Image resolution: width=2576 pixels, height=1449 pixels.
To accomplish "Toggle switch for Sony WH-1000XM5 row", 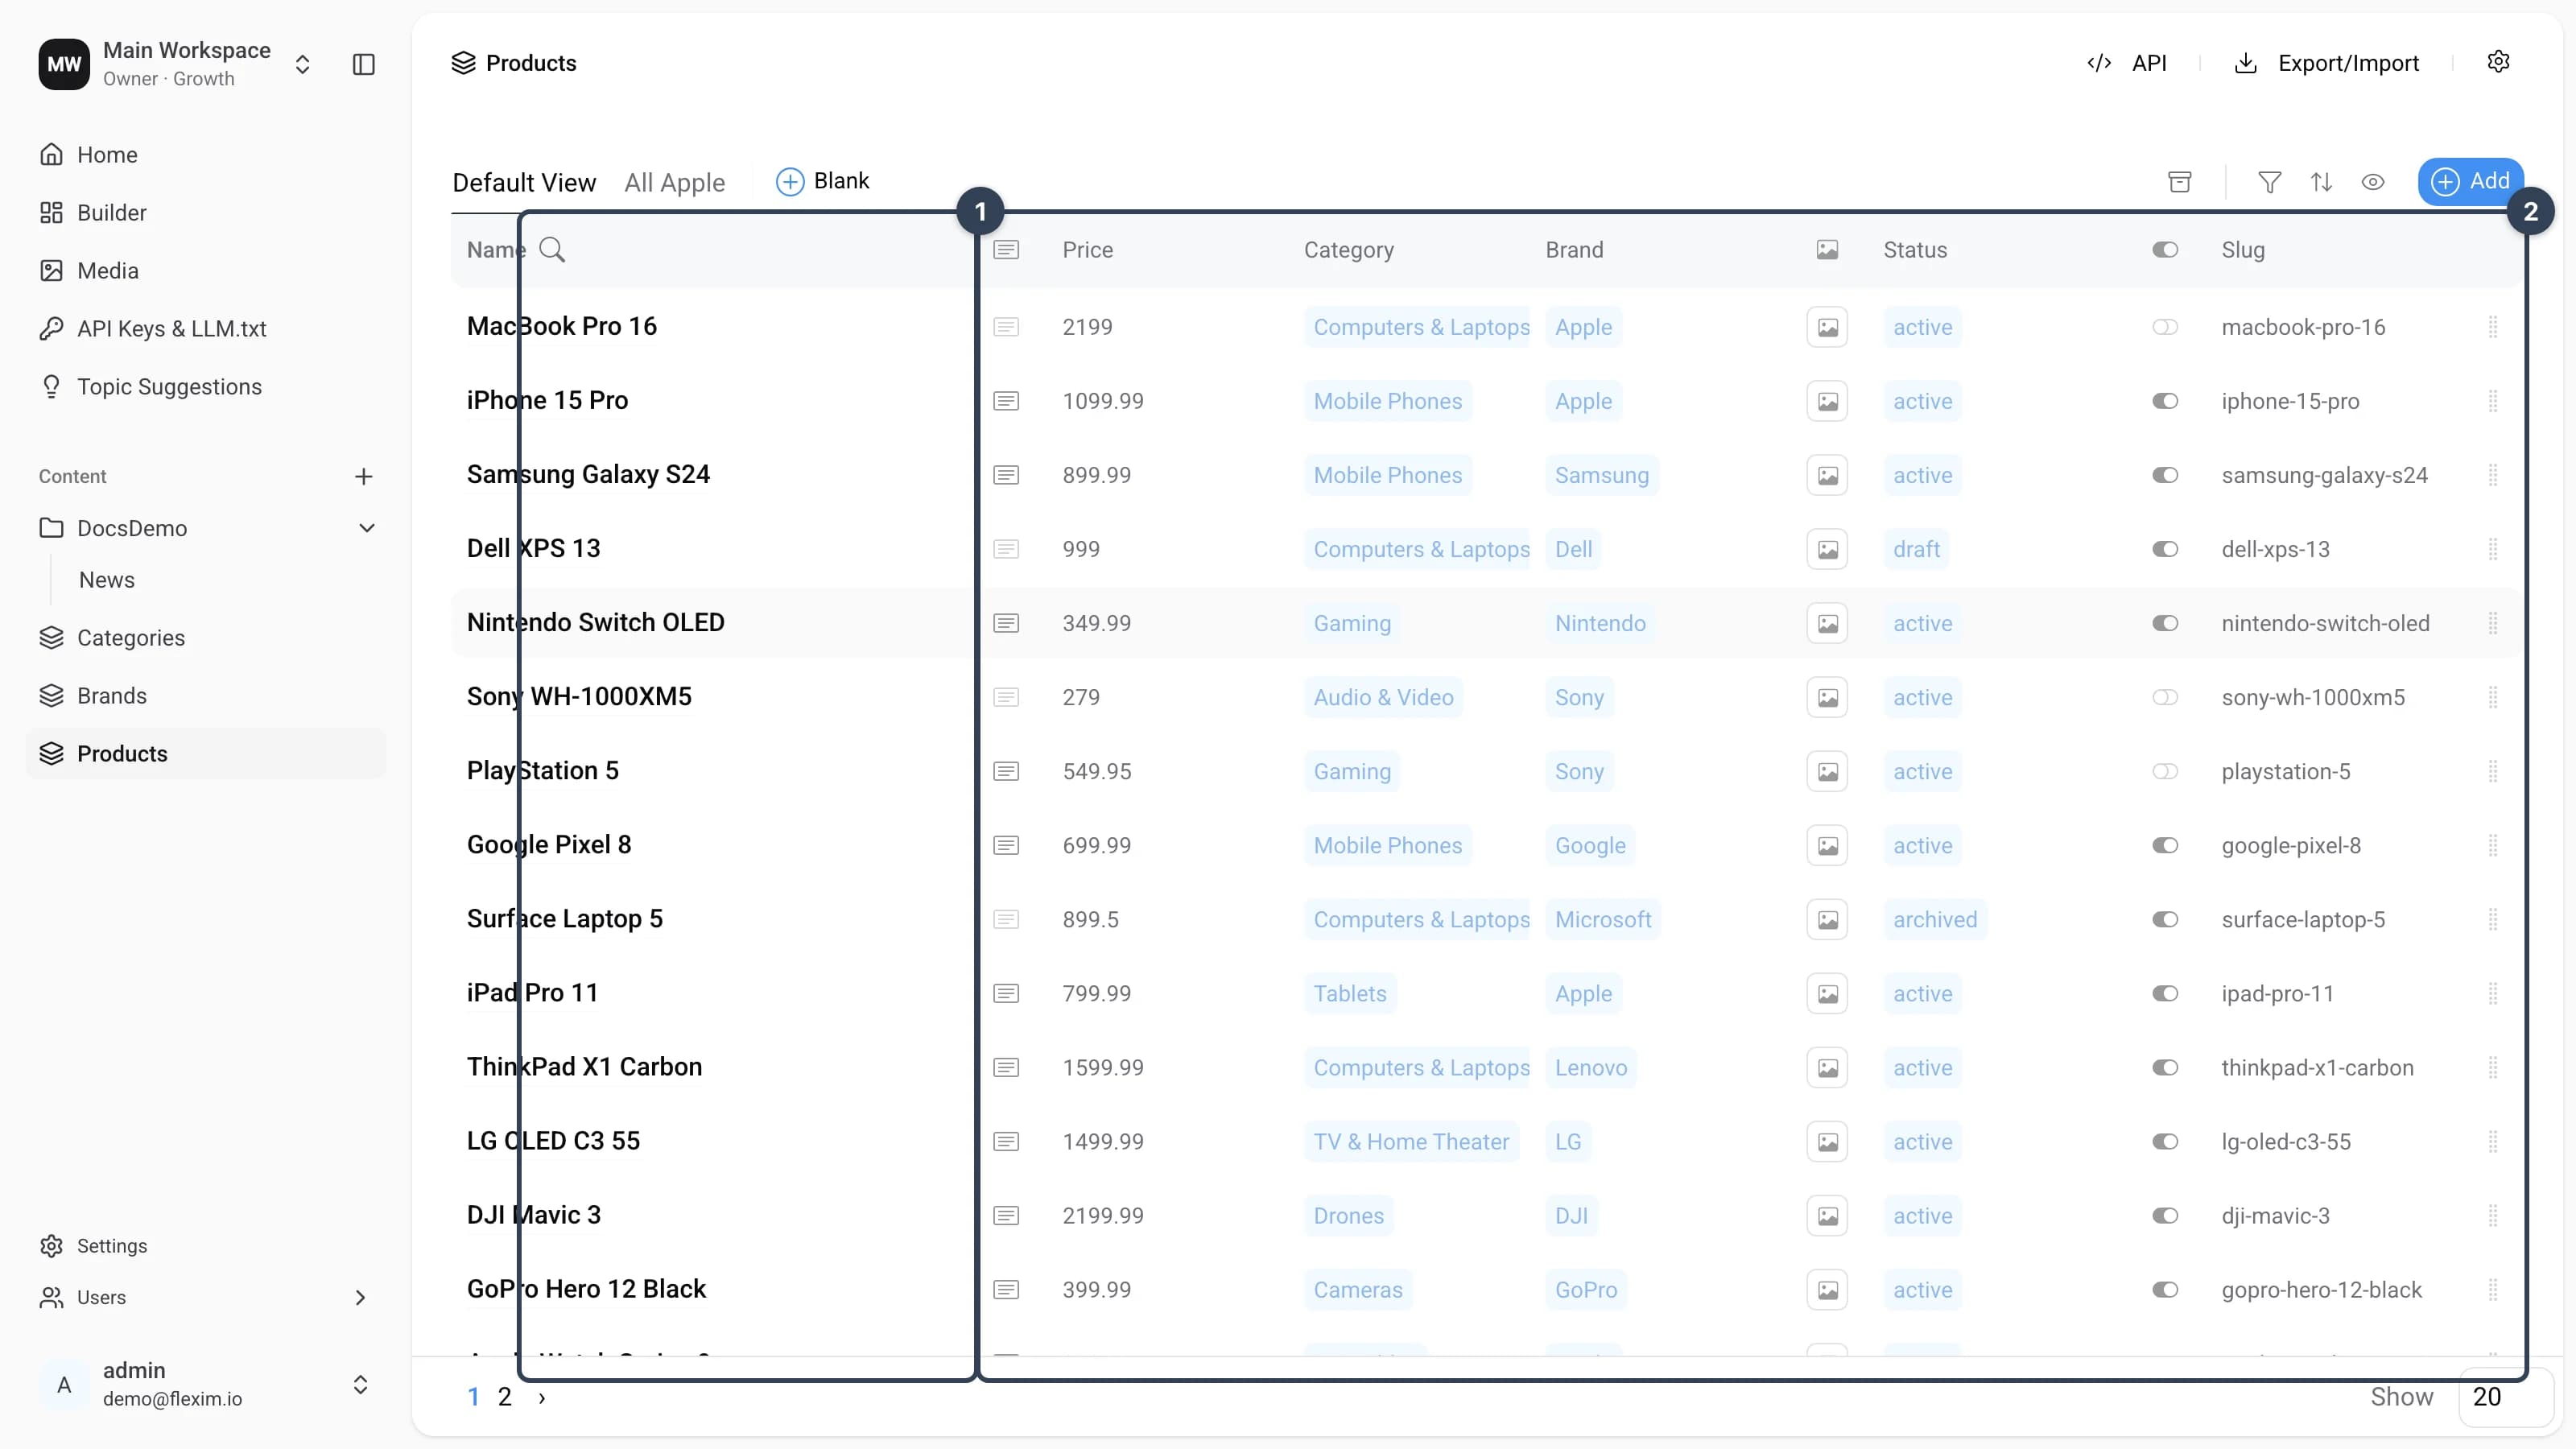I will (x=2165, y=697).
